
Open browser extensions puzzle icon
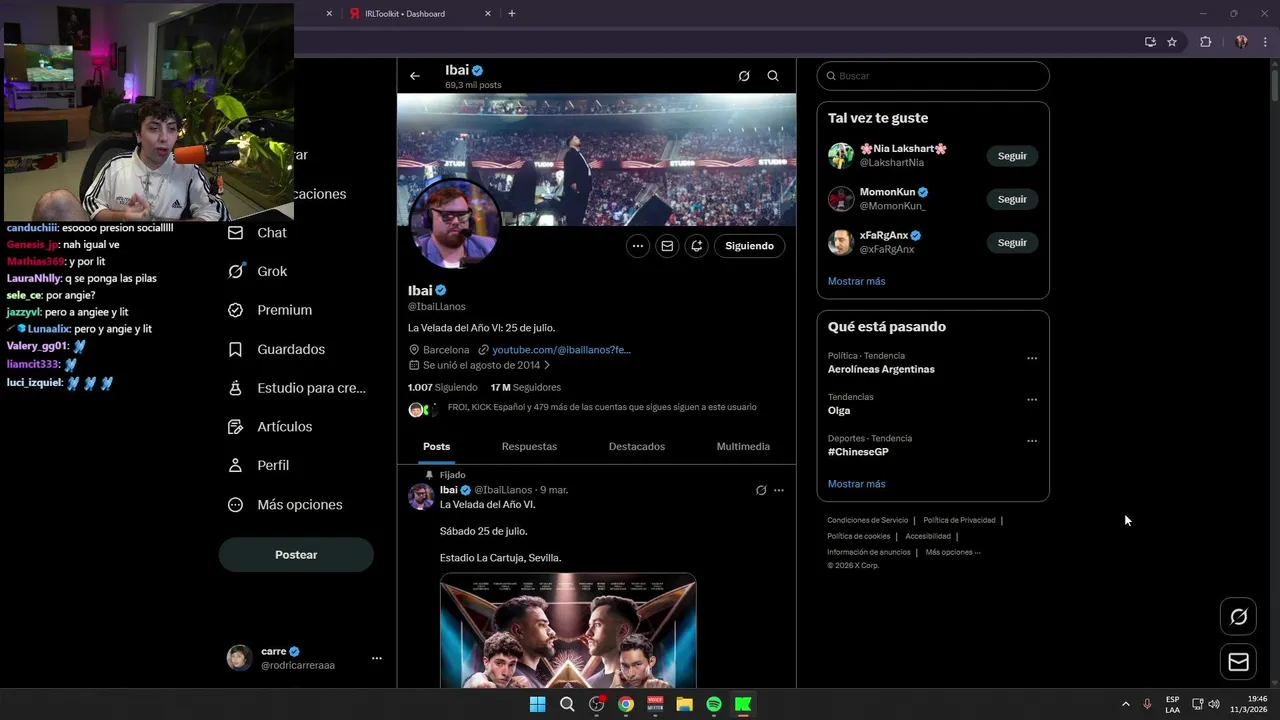1205,42
